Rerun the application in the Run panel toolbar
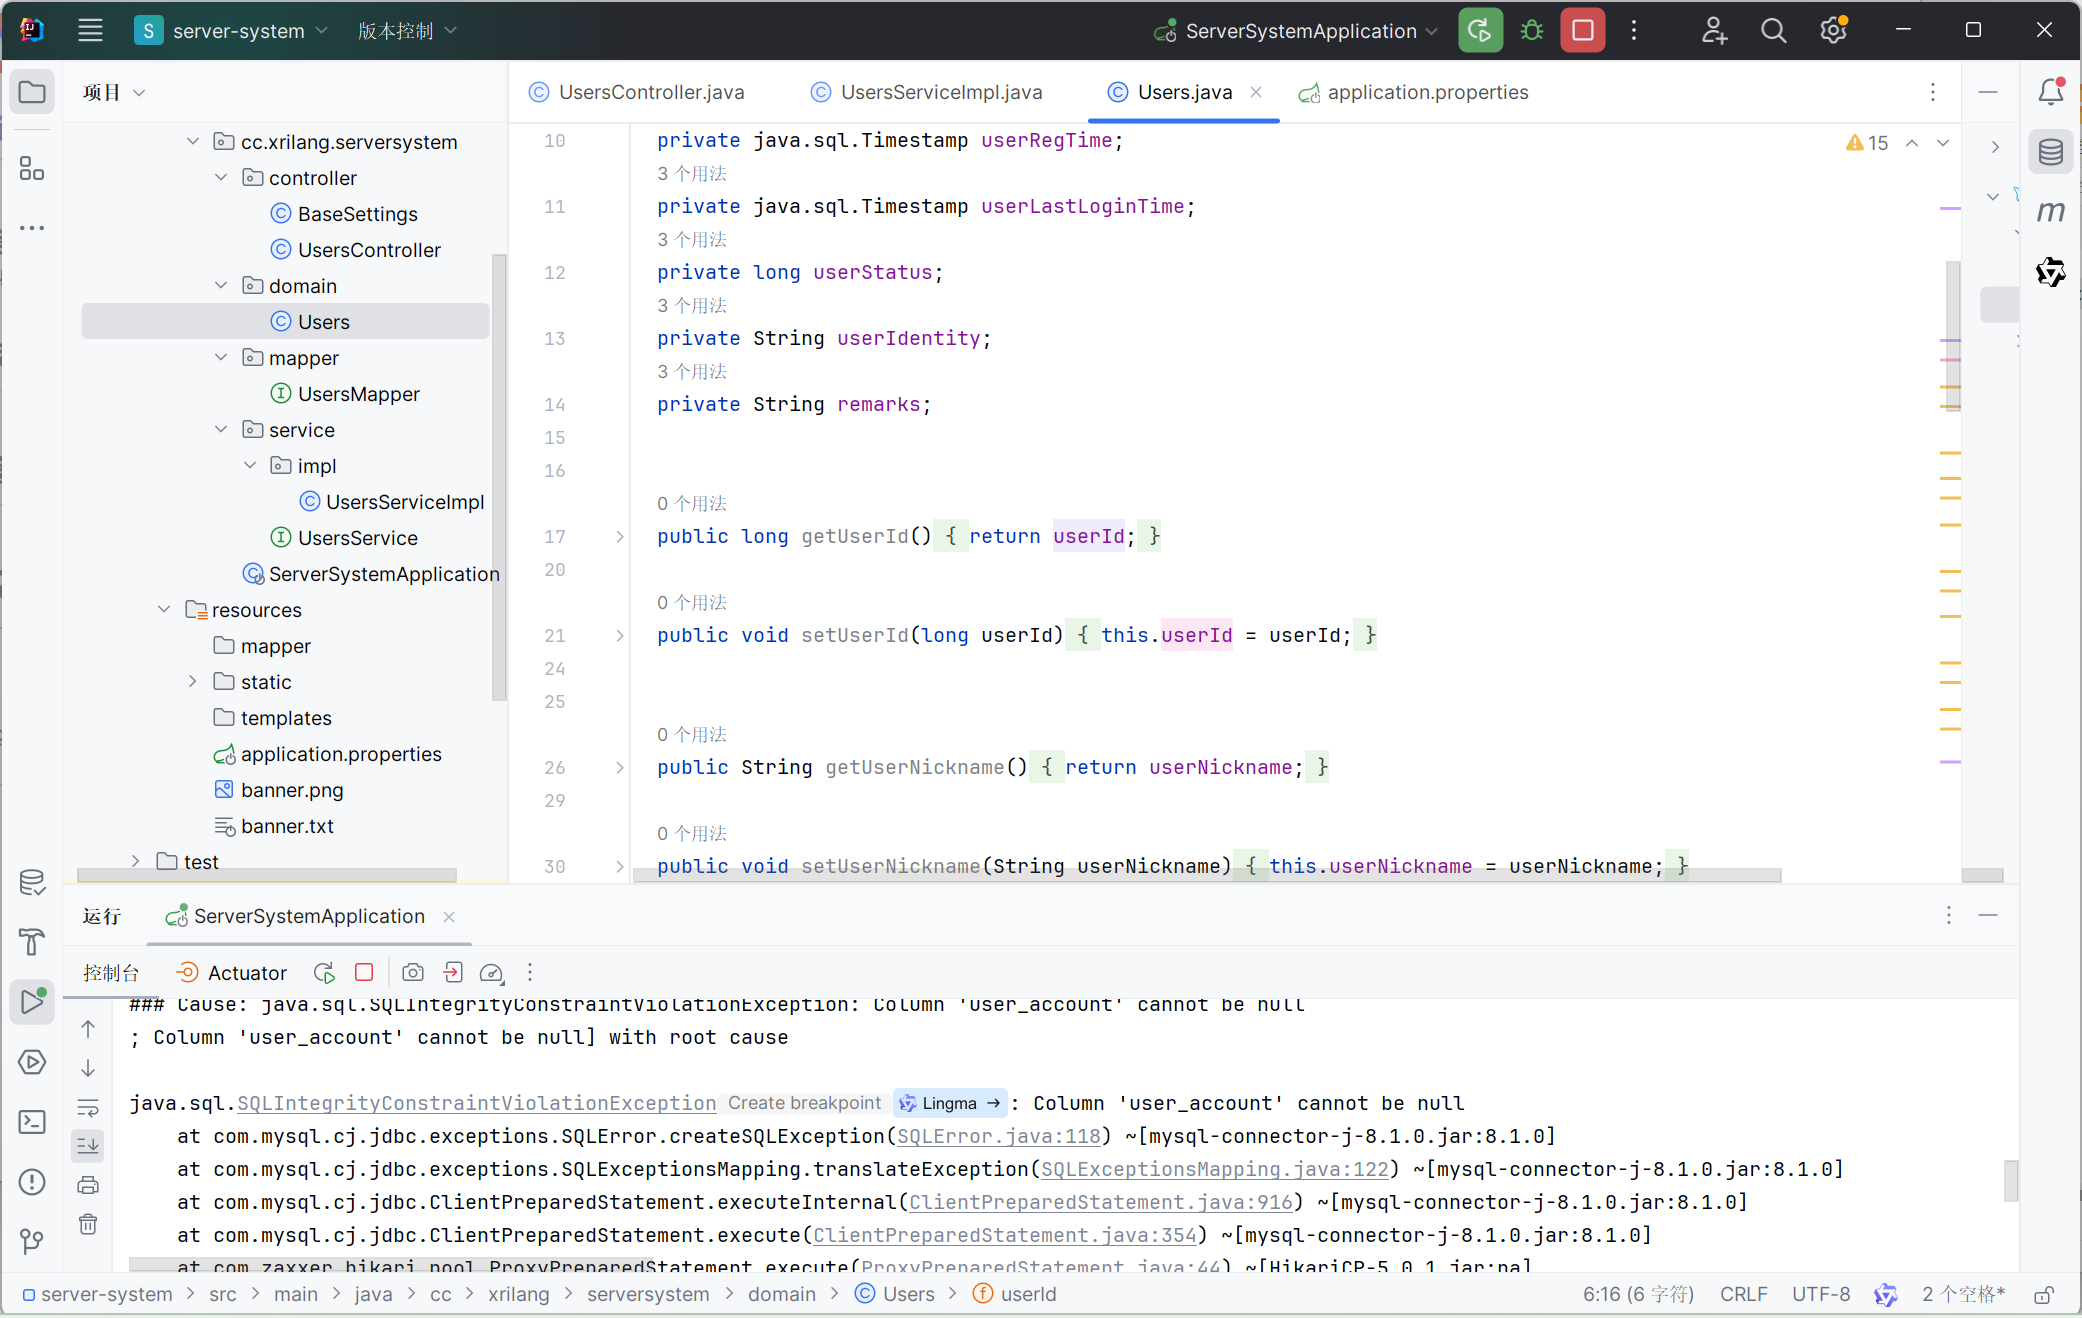 pyautogui.click(x=324, y=972)
